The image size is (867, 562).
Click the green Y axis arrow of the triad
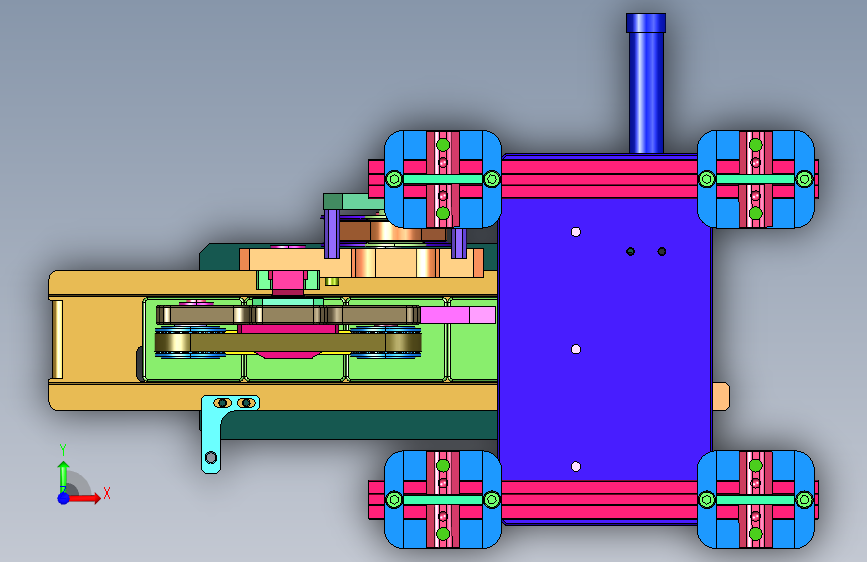[x=63, y=474]
